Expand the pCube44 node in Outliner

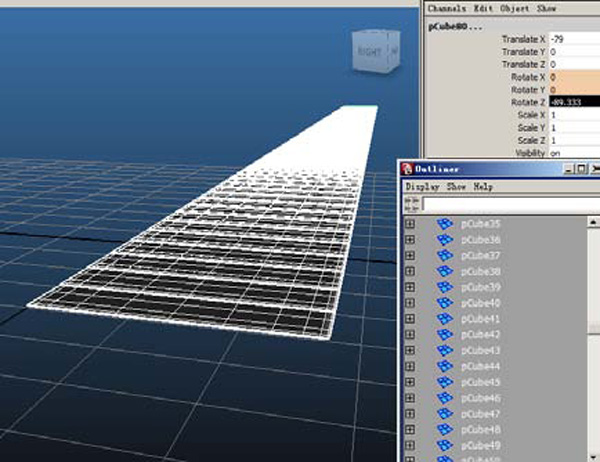pos(410,366)
